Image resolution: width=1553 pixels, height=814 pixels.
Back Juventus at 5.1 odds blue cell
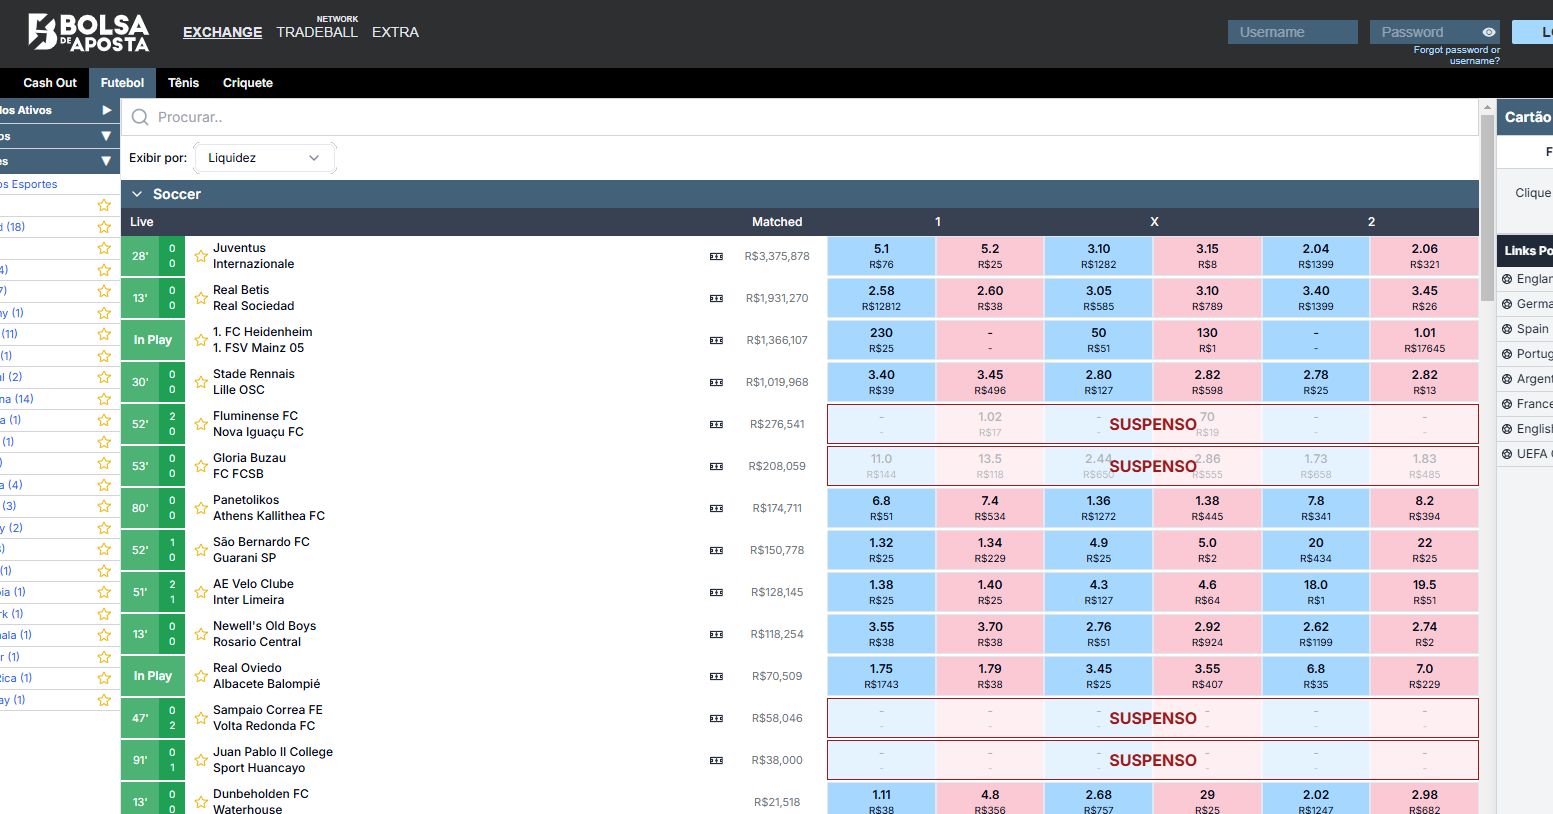tap(881, 256)
